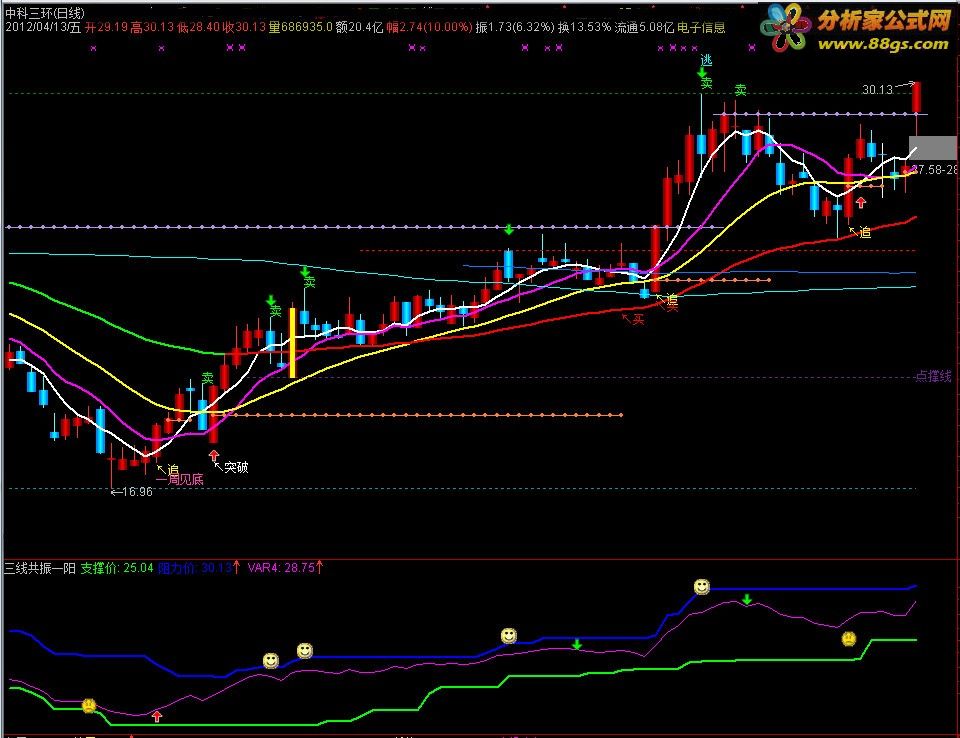Click the turnover rate 换13.53%
This screenshot has width=960, height=738.
(583, 28)
